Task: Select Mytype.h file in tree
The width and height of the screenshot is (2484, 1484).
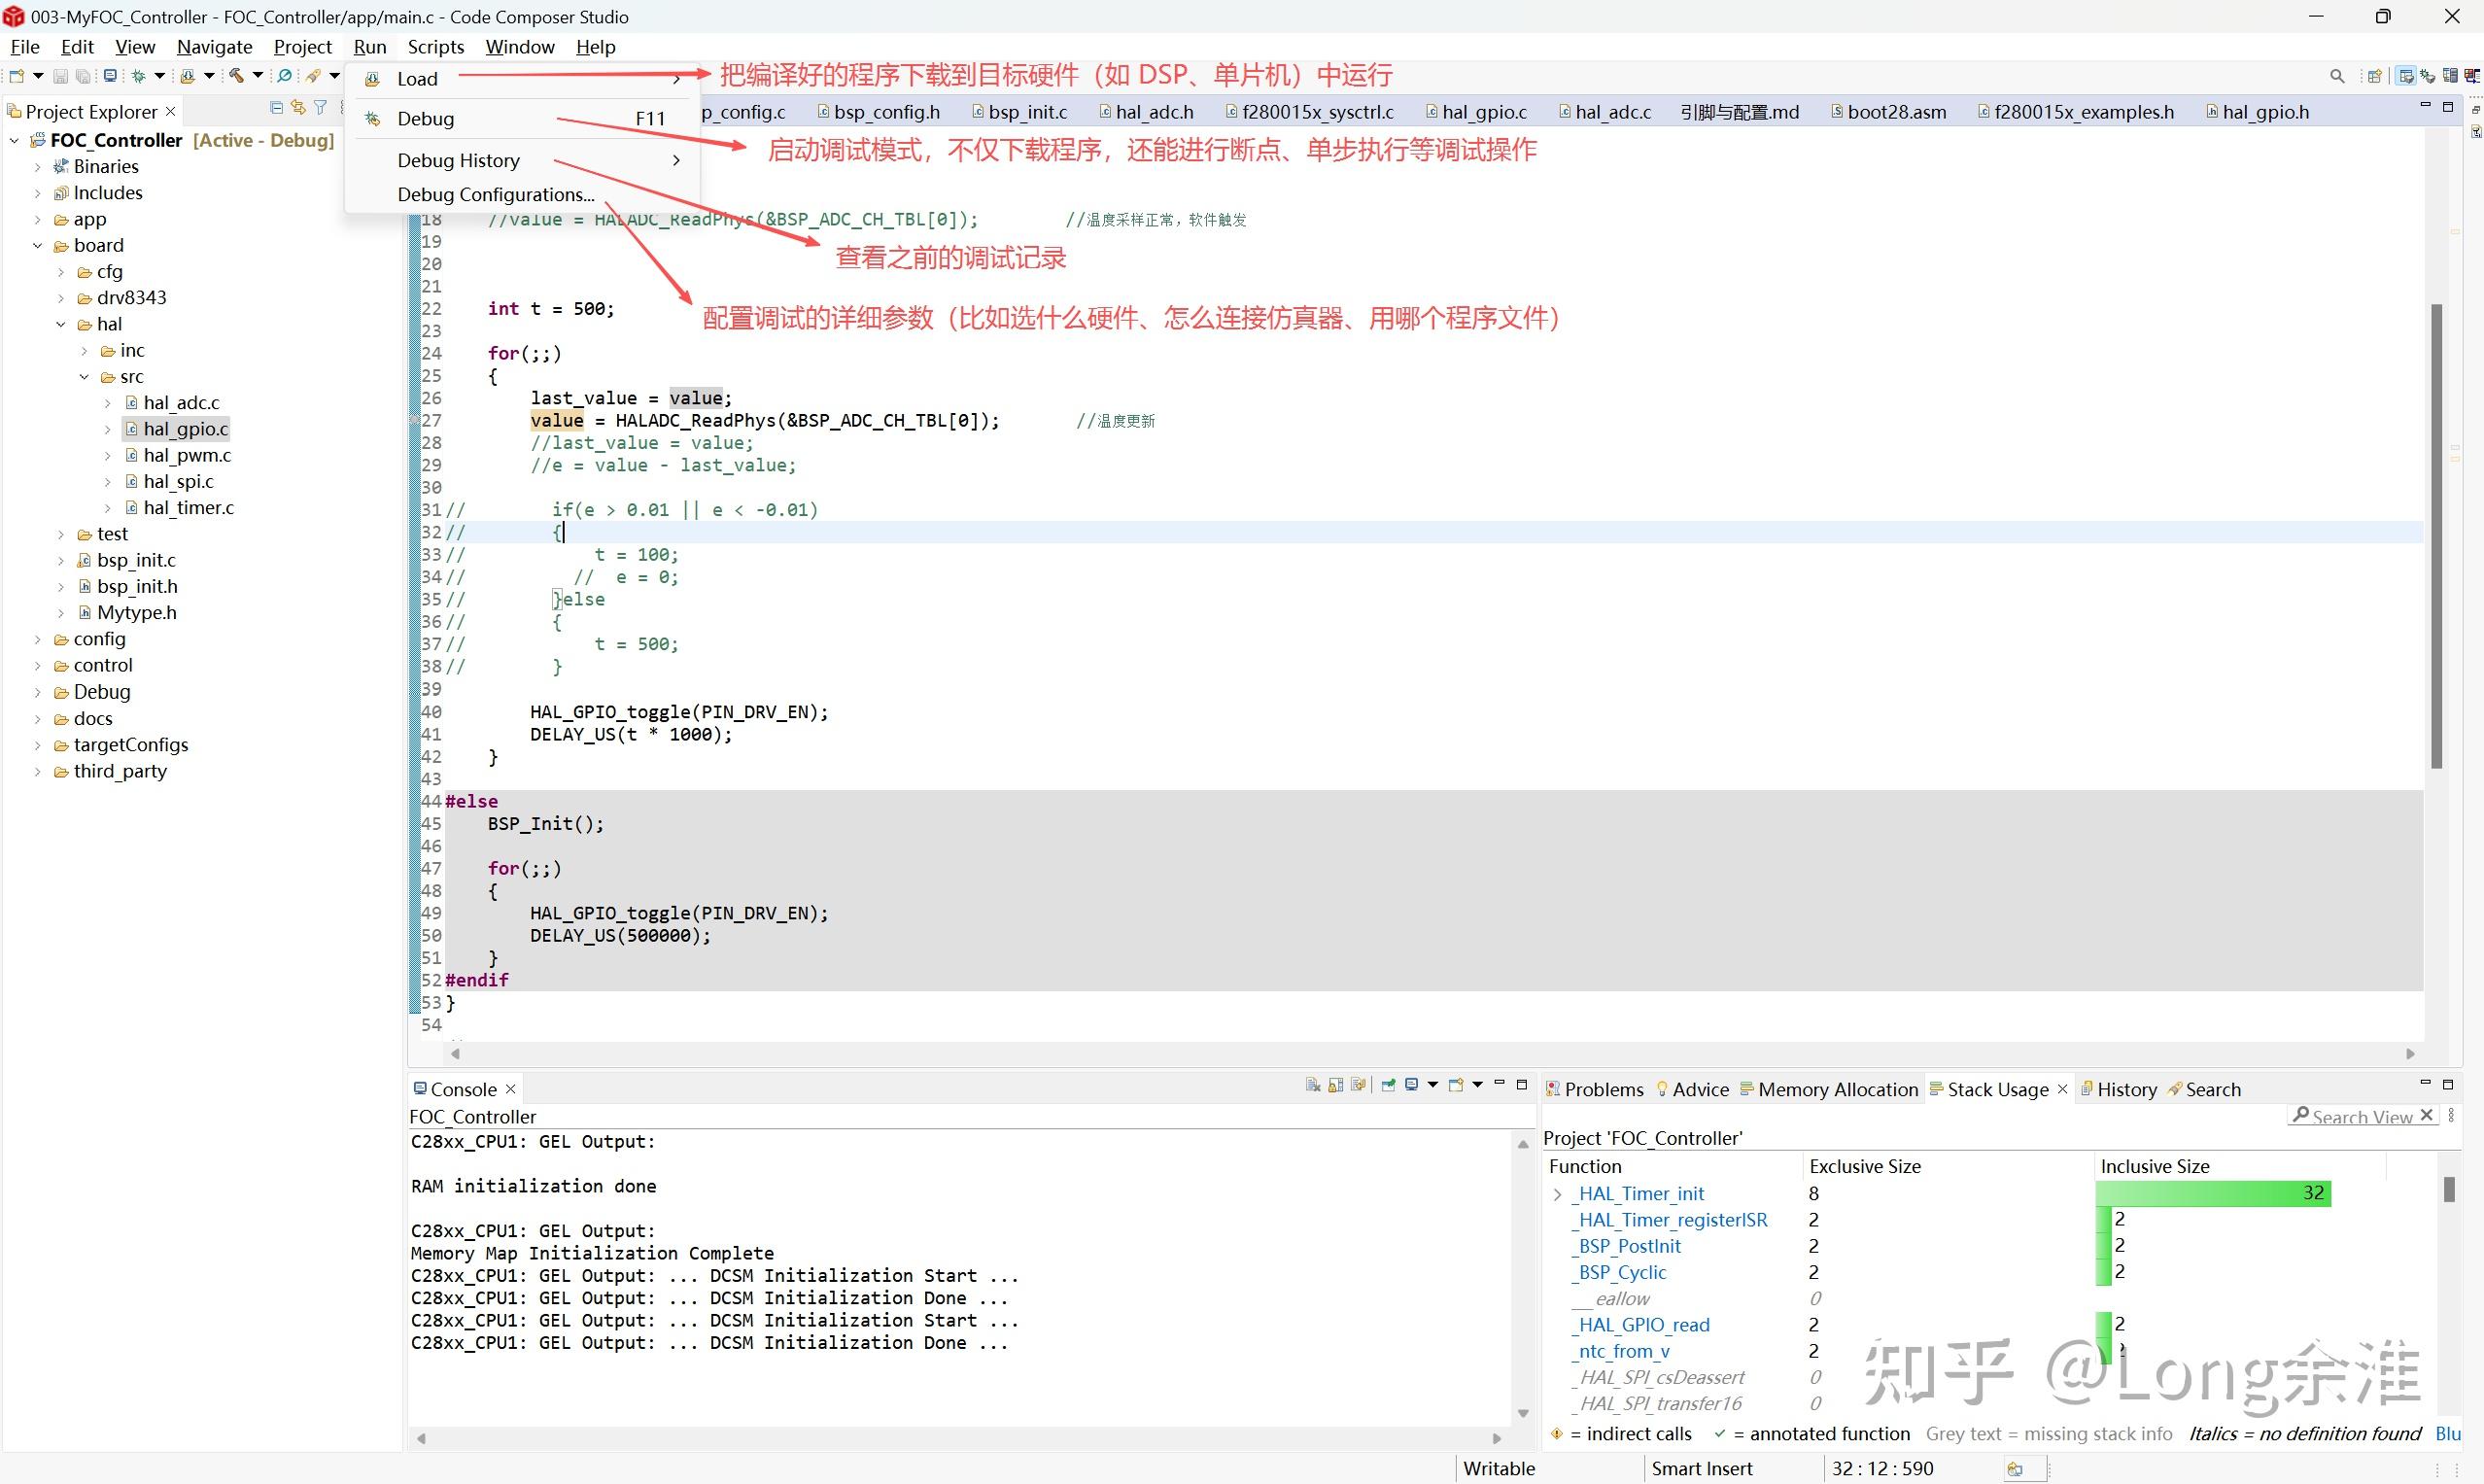Action: [x=136, y=613]
